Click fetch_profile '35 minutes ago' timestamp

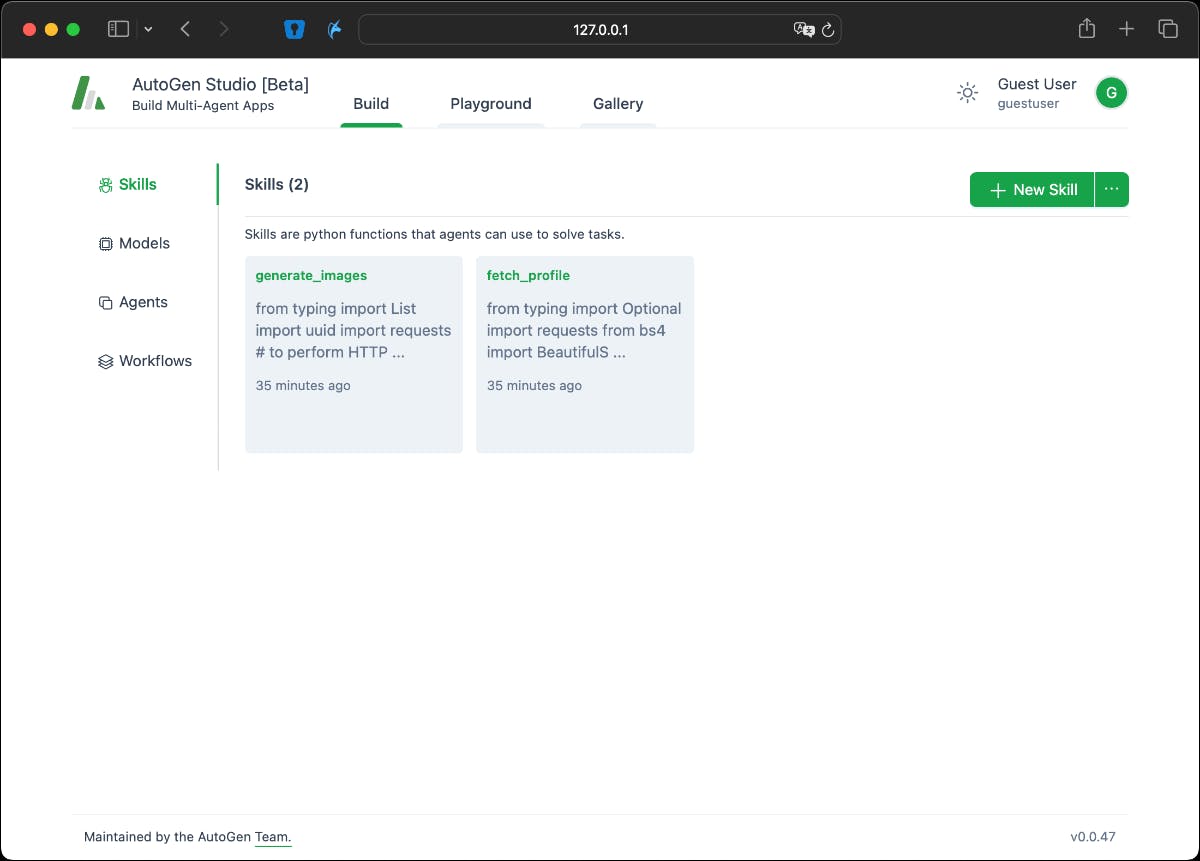click(534, 386)
